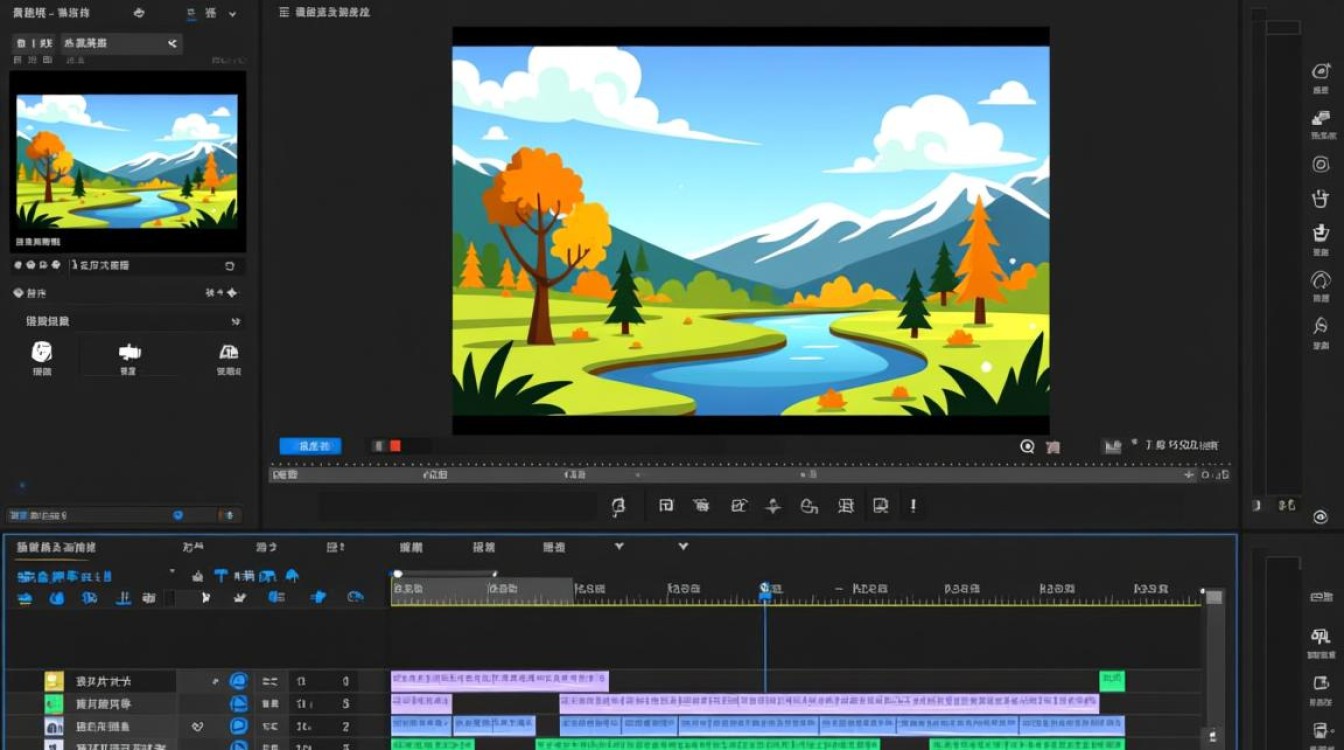The height and width of the screenshot is (750, 1344).
Task: Switch to the leftmost timeline panel tab
Action: [57, 548]
